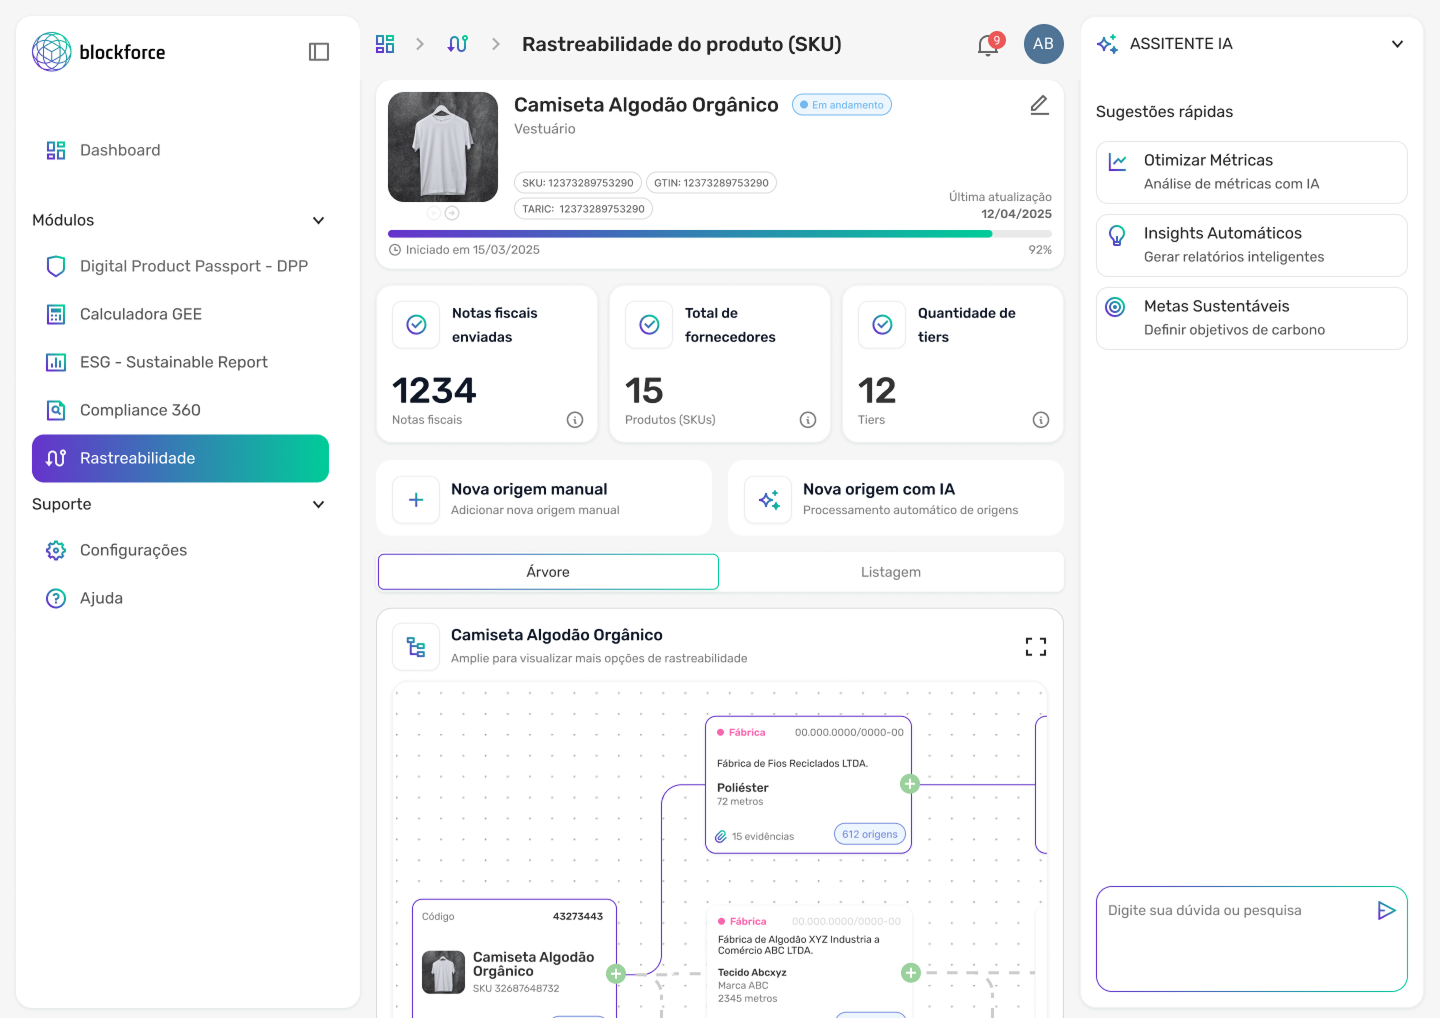Add Nova origem manual

pyautogui.click(x=544, y=498)
